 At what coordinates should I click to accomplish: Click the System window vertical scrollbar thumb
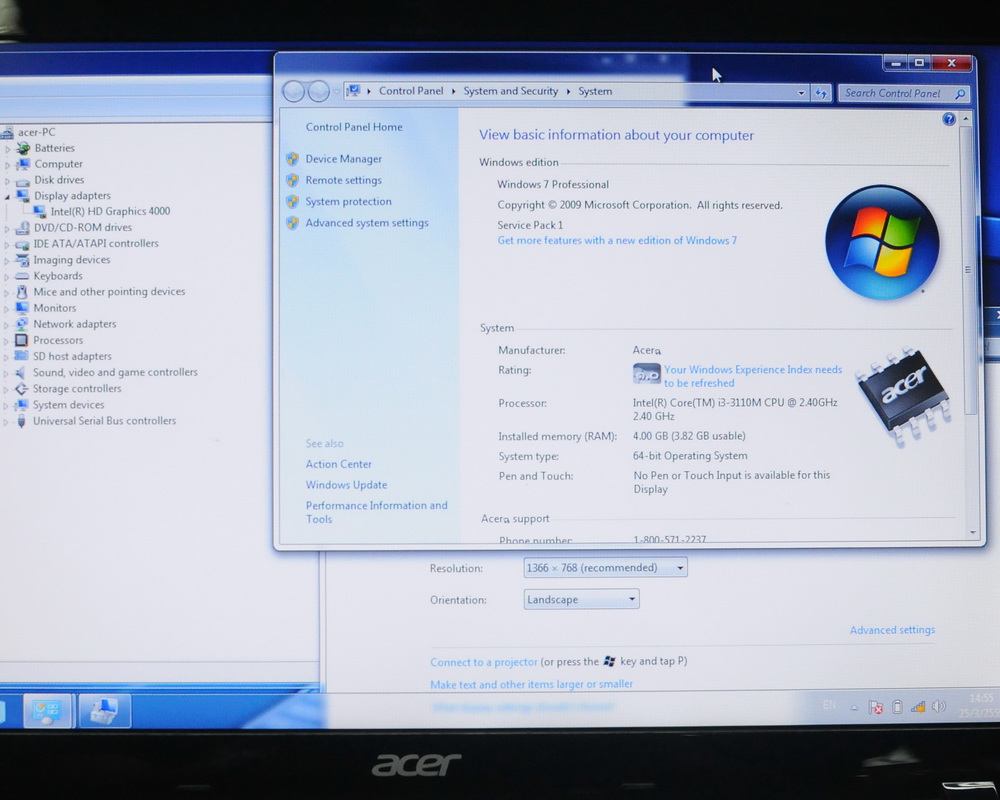point(967,270)
